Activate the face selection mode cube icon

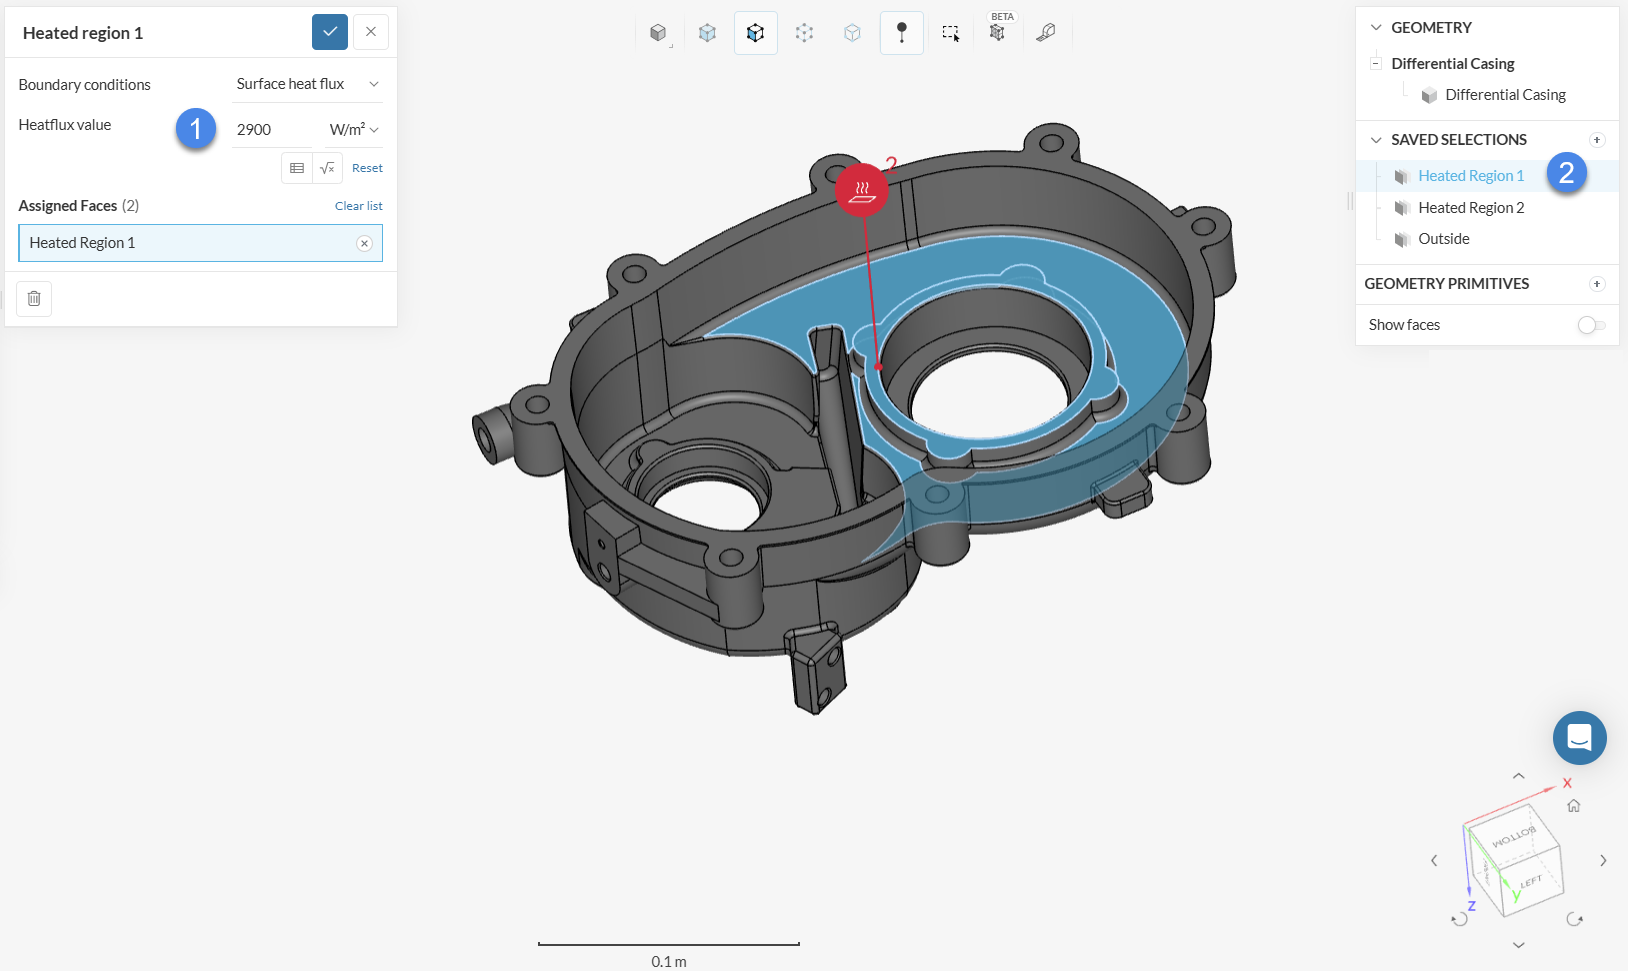(x=755, y=33)
